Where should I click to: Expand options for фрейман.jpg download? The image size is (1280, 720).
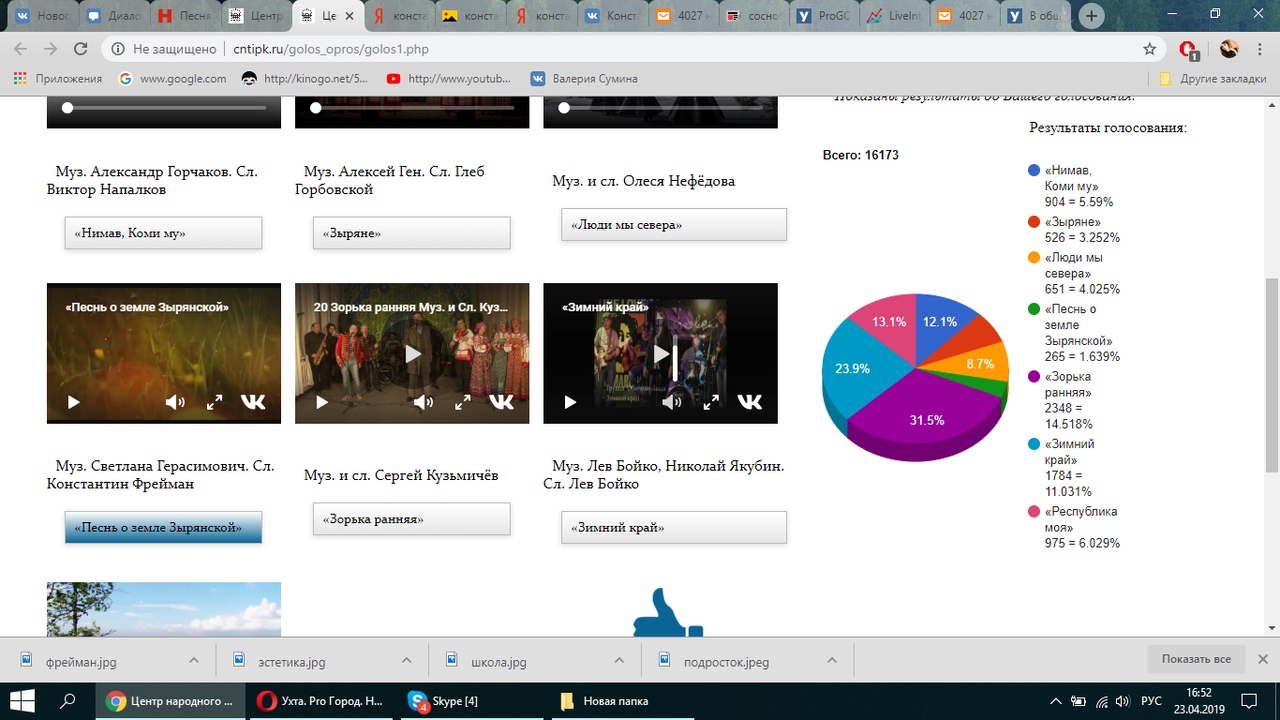[x=194, y=661]
